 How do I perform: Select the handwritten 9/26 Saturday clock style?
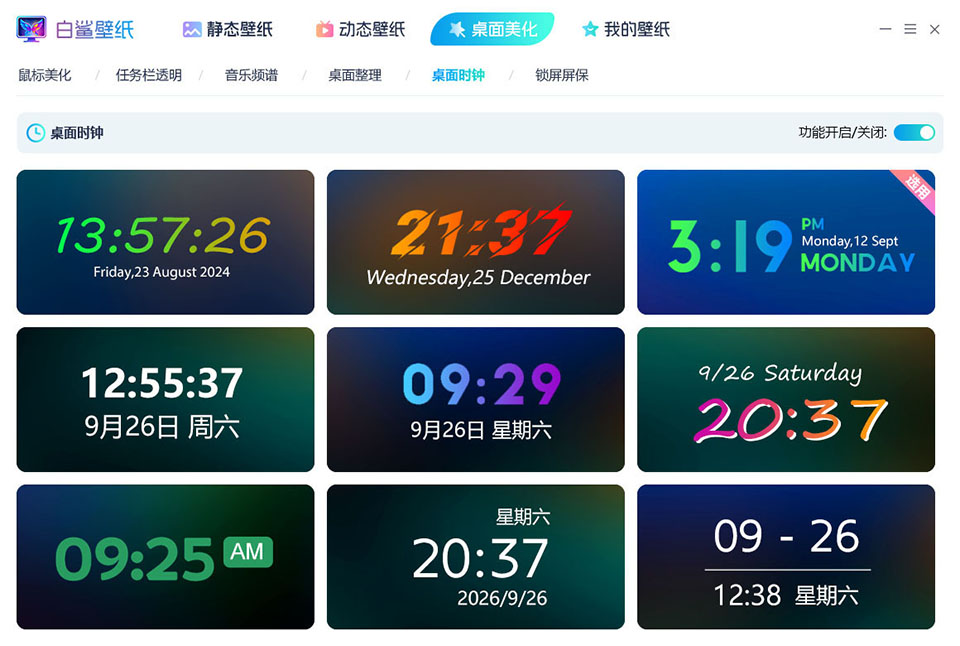click(x=786, y=400)
